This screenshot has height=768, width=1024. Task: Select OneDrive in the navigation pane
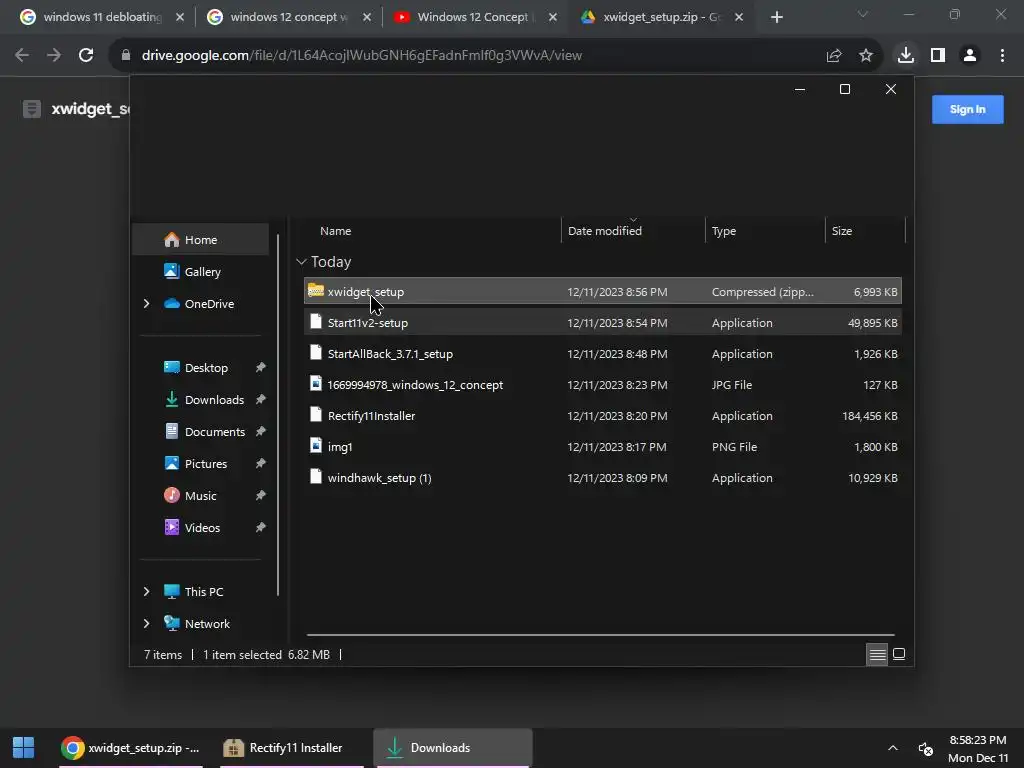tap(208, 304)
